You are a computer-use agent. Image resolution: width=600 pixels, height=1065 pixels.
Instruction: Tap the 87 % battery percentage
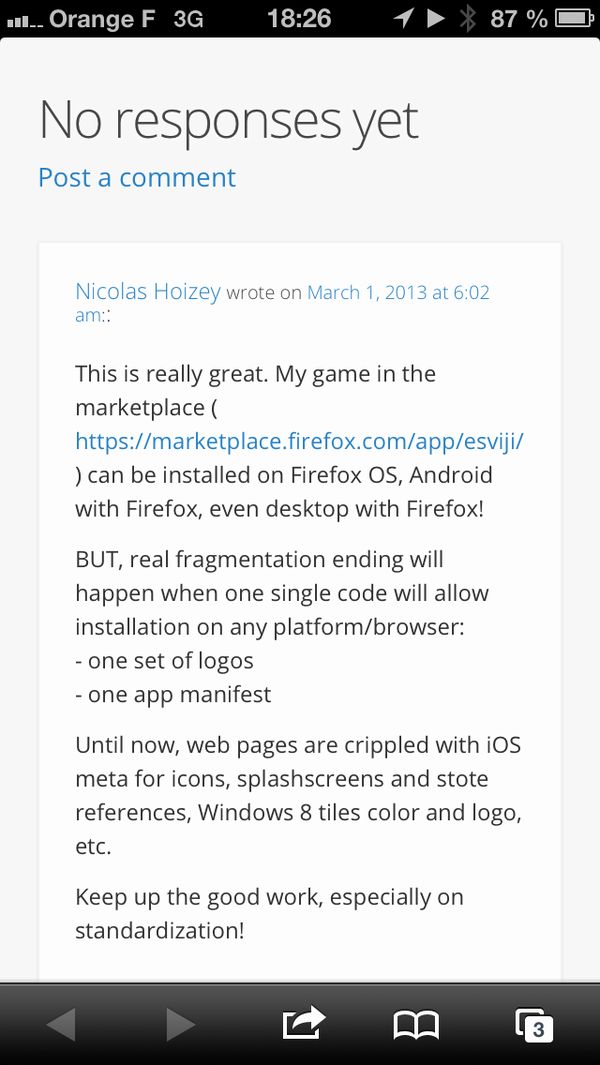pyautogui.click(x=519, y=18)
